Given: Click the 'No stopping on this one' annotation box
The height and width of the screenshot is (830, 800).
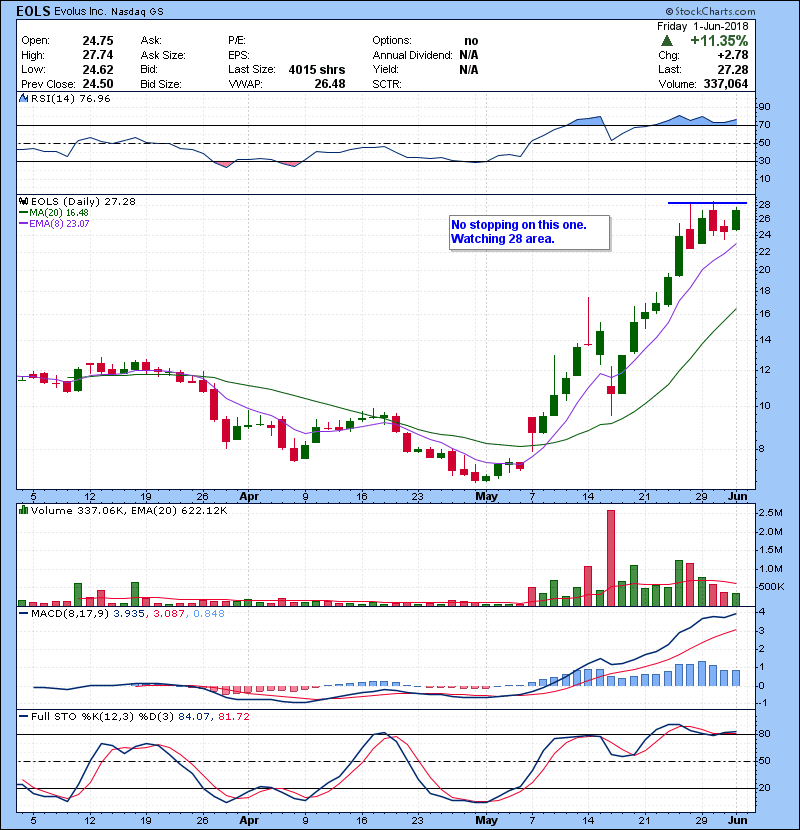Looking at the screenshot, I should coord(529,232).
